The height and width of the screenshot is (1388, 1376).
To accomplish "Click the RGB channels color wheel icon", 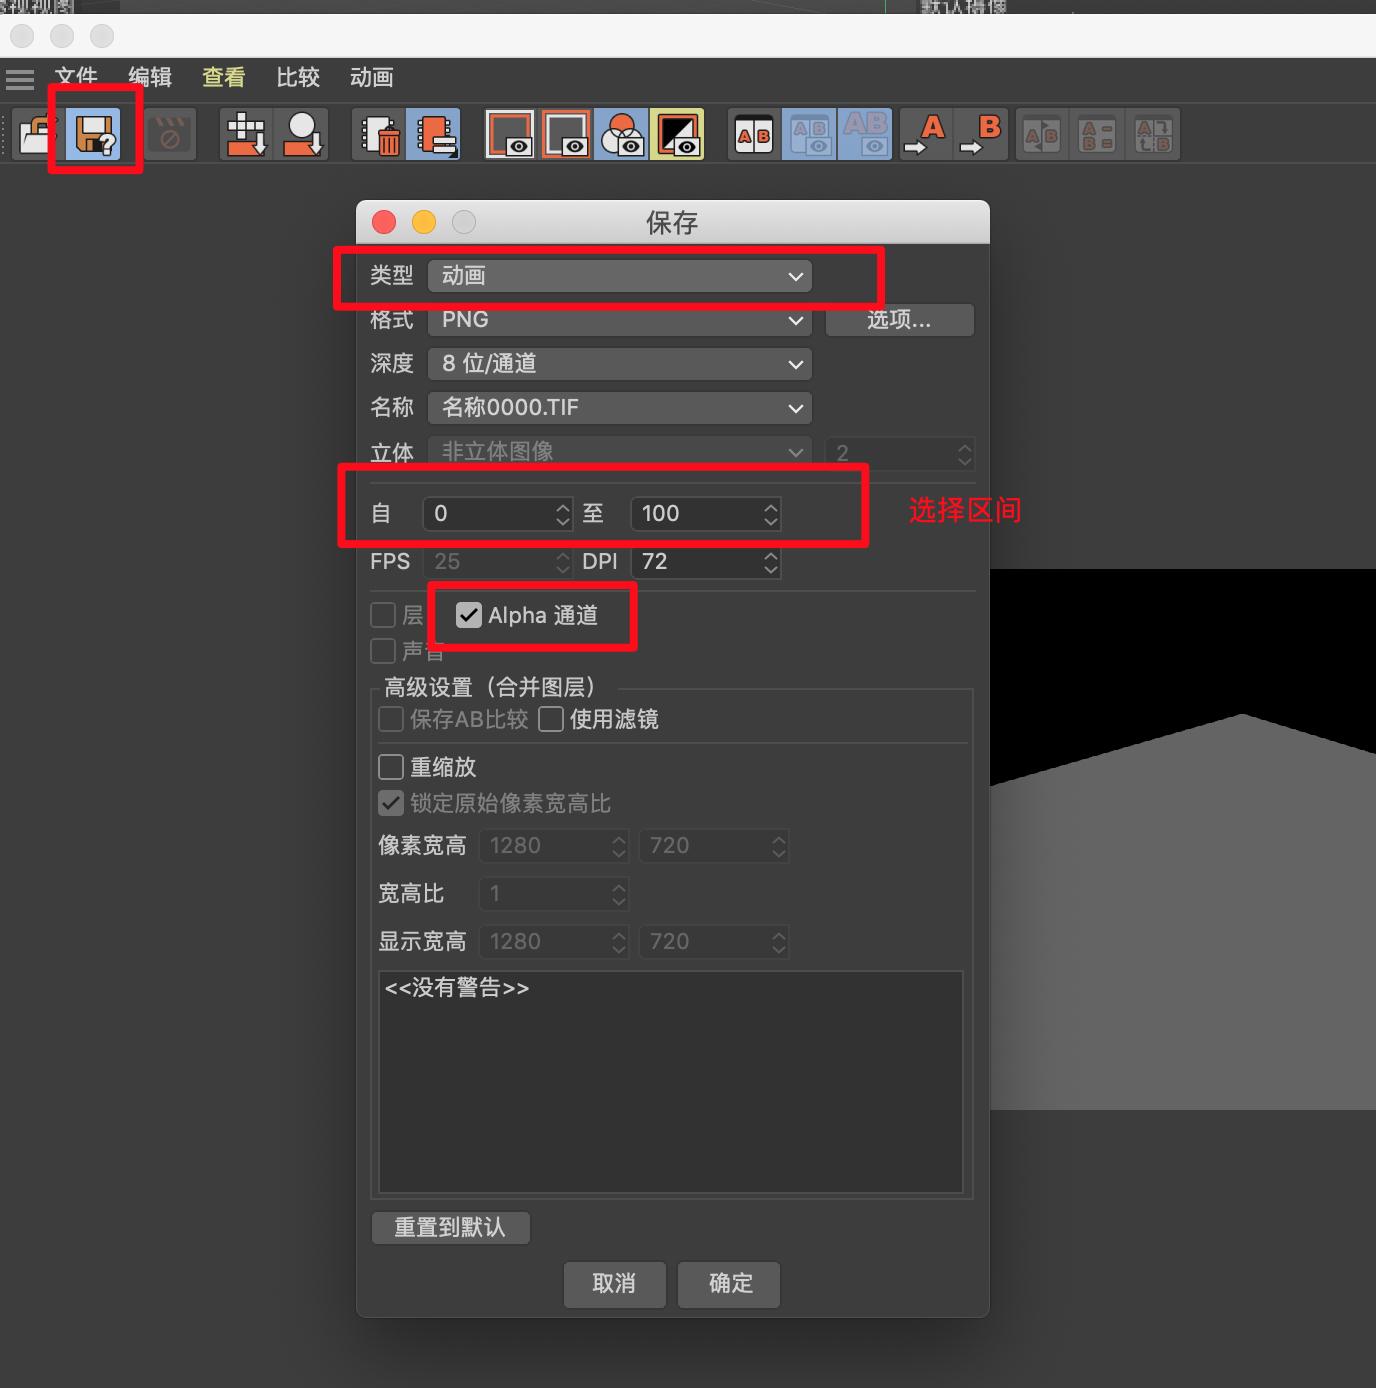I will (622, 134).
